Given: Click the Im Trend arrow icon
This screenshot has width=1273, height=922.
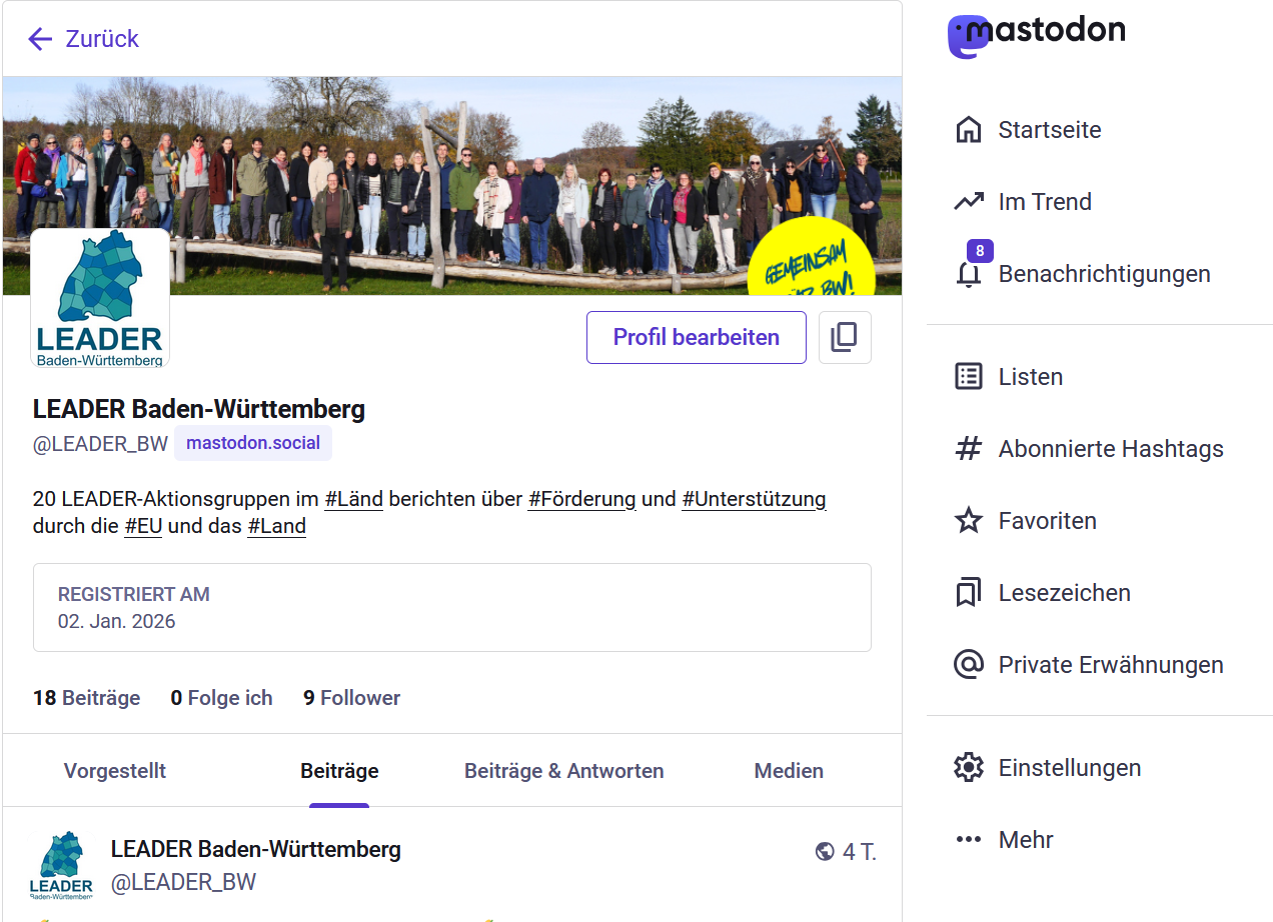Looking at the screenshot, I should click(x=968, y=202).
